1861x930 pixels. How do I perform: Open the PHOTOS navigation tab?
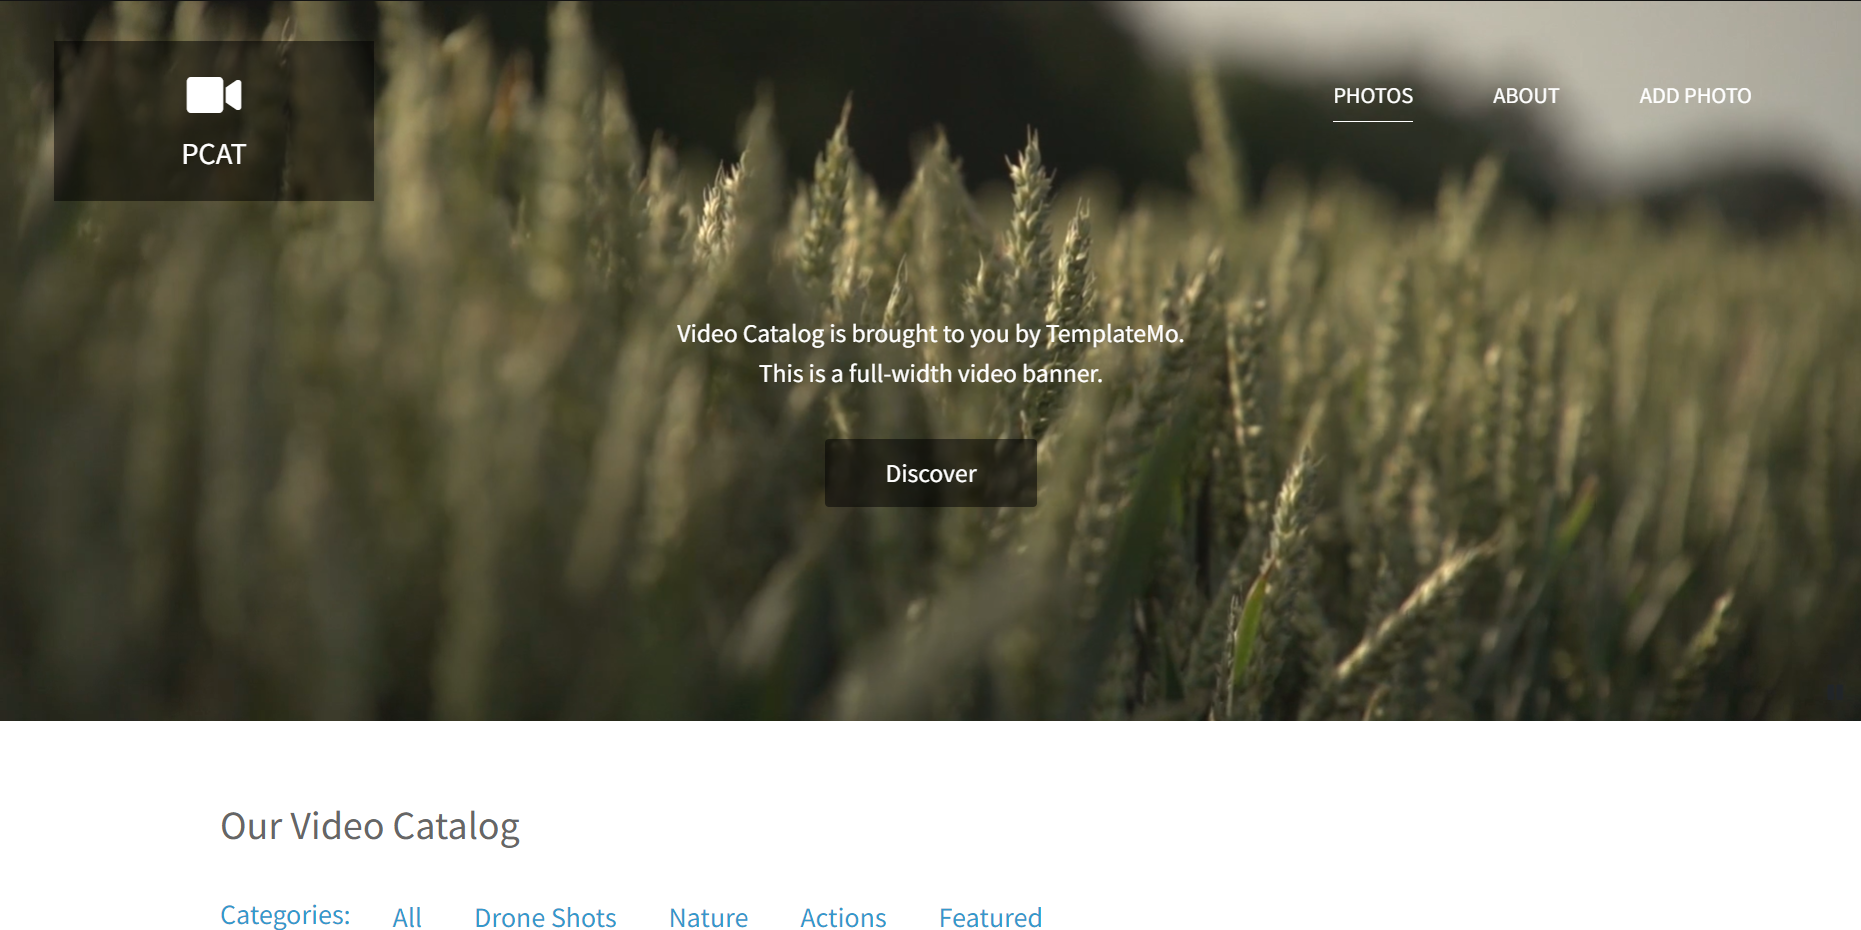[1373, 96]
